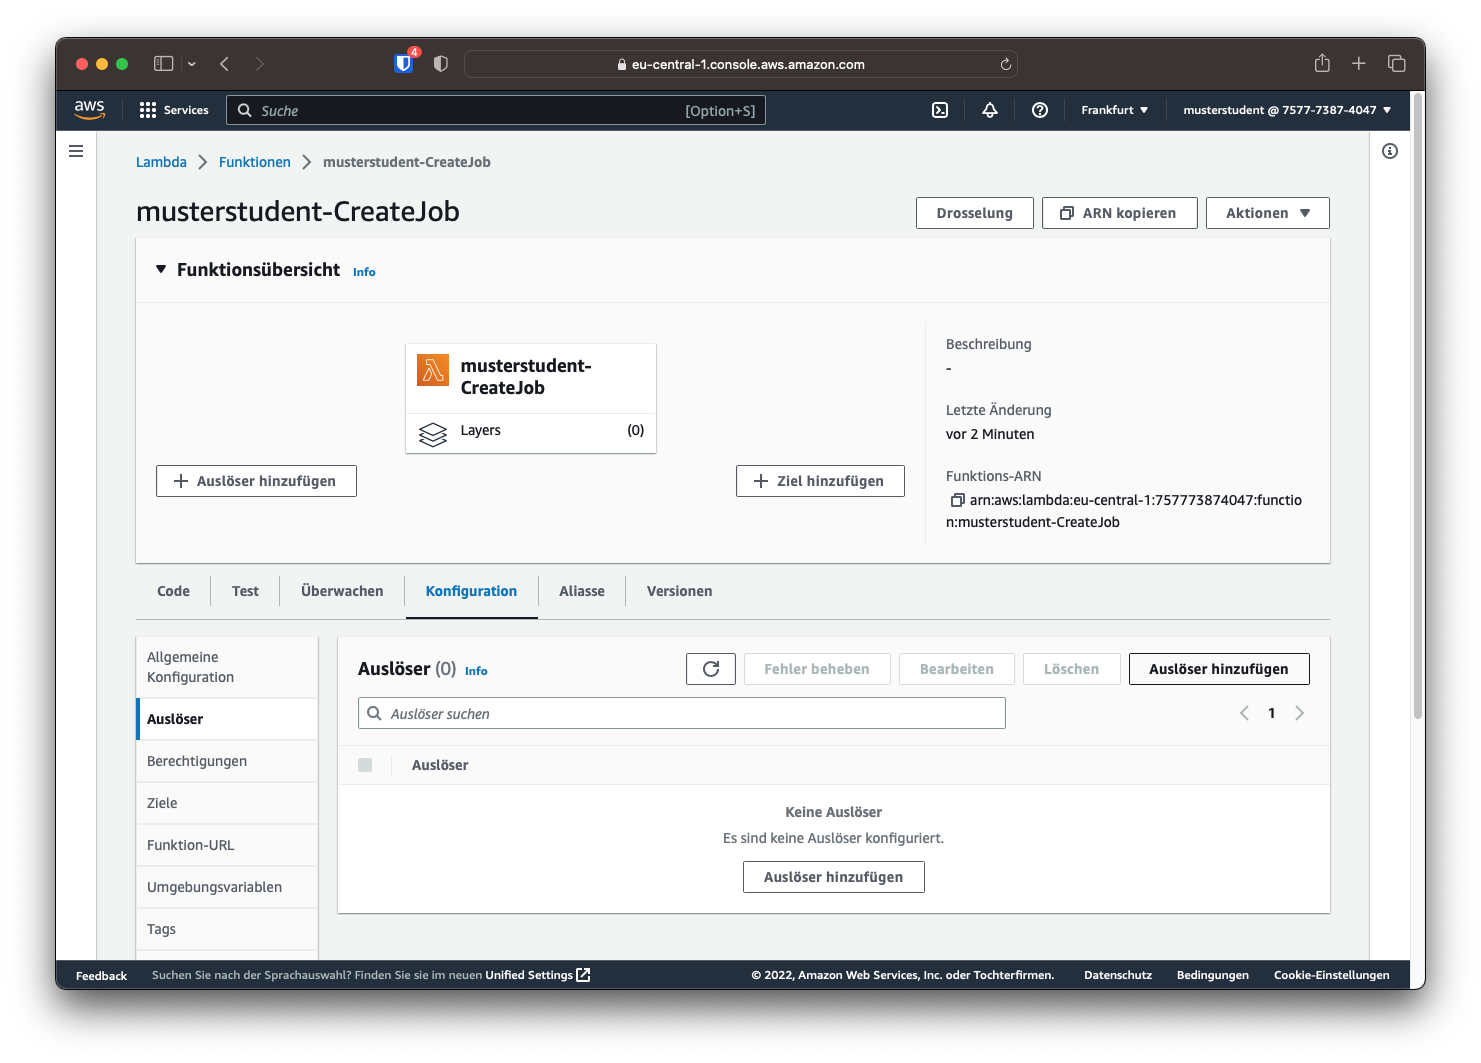Click Ziel hinzufügen button

pos(820,481)
